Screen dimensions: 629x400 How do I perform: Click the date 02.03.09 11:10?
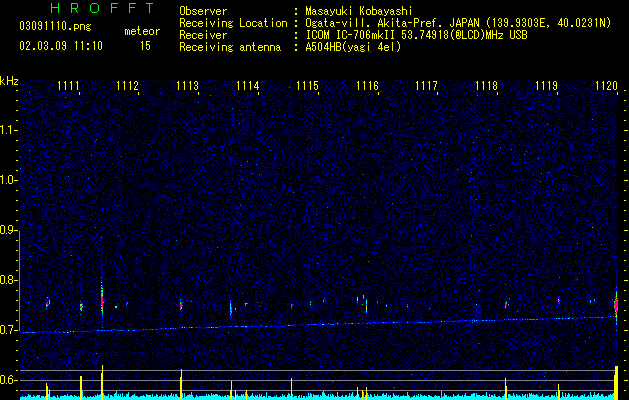(x=61, y=46)
